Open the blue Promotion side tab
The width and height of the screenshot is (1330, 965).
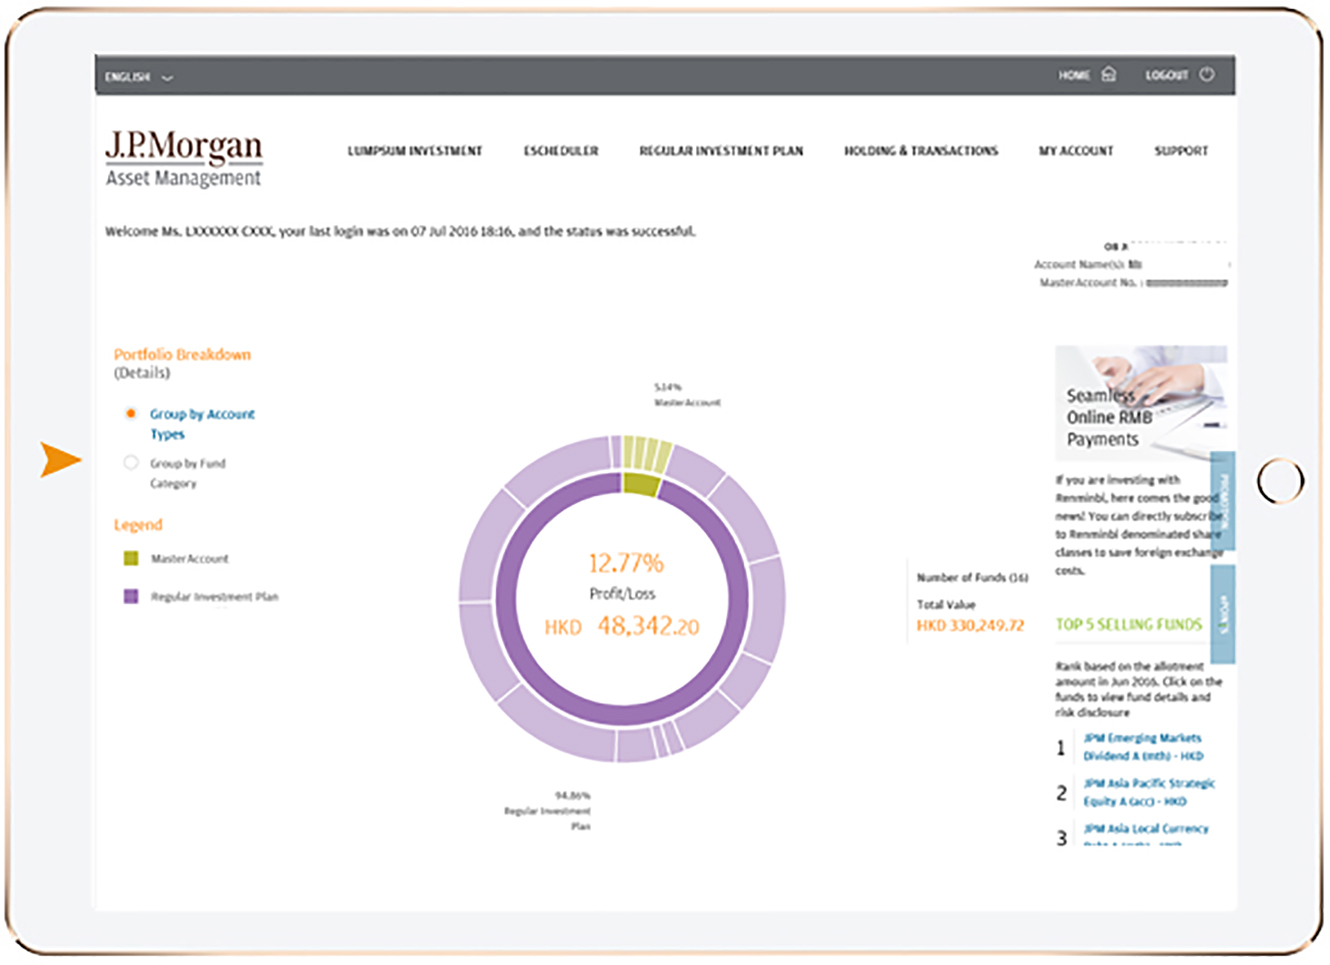tap(1223, 500)
